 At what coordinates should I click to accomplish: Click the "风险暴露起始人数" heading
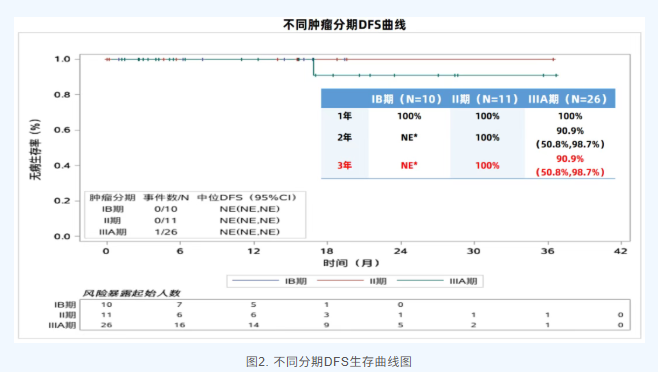click(131, 293)
